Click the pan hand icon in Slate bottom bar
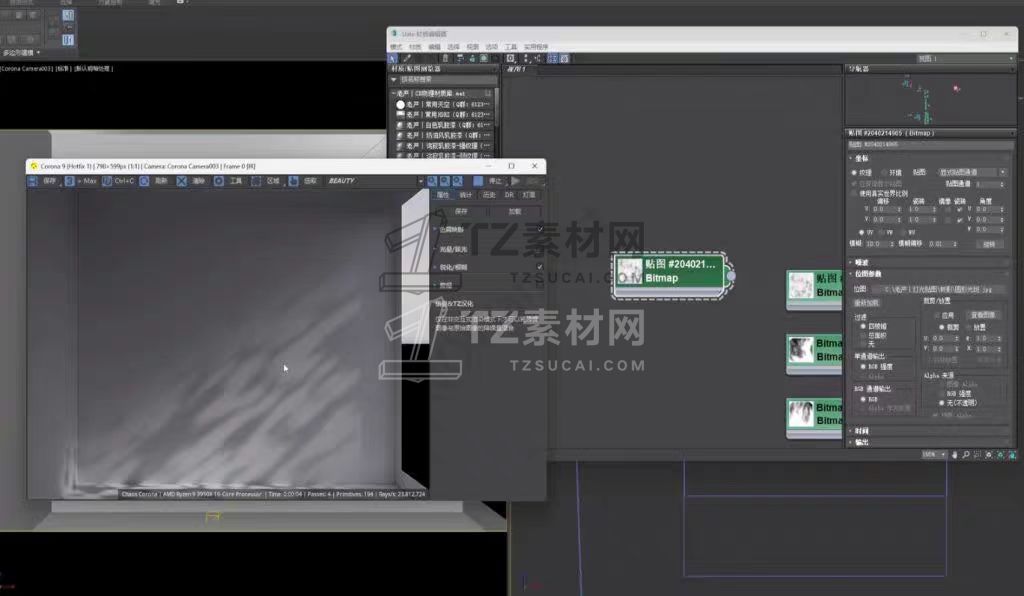 954,454
